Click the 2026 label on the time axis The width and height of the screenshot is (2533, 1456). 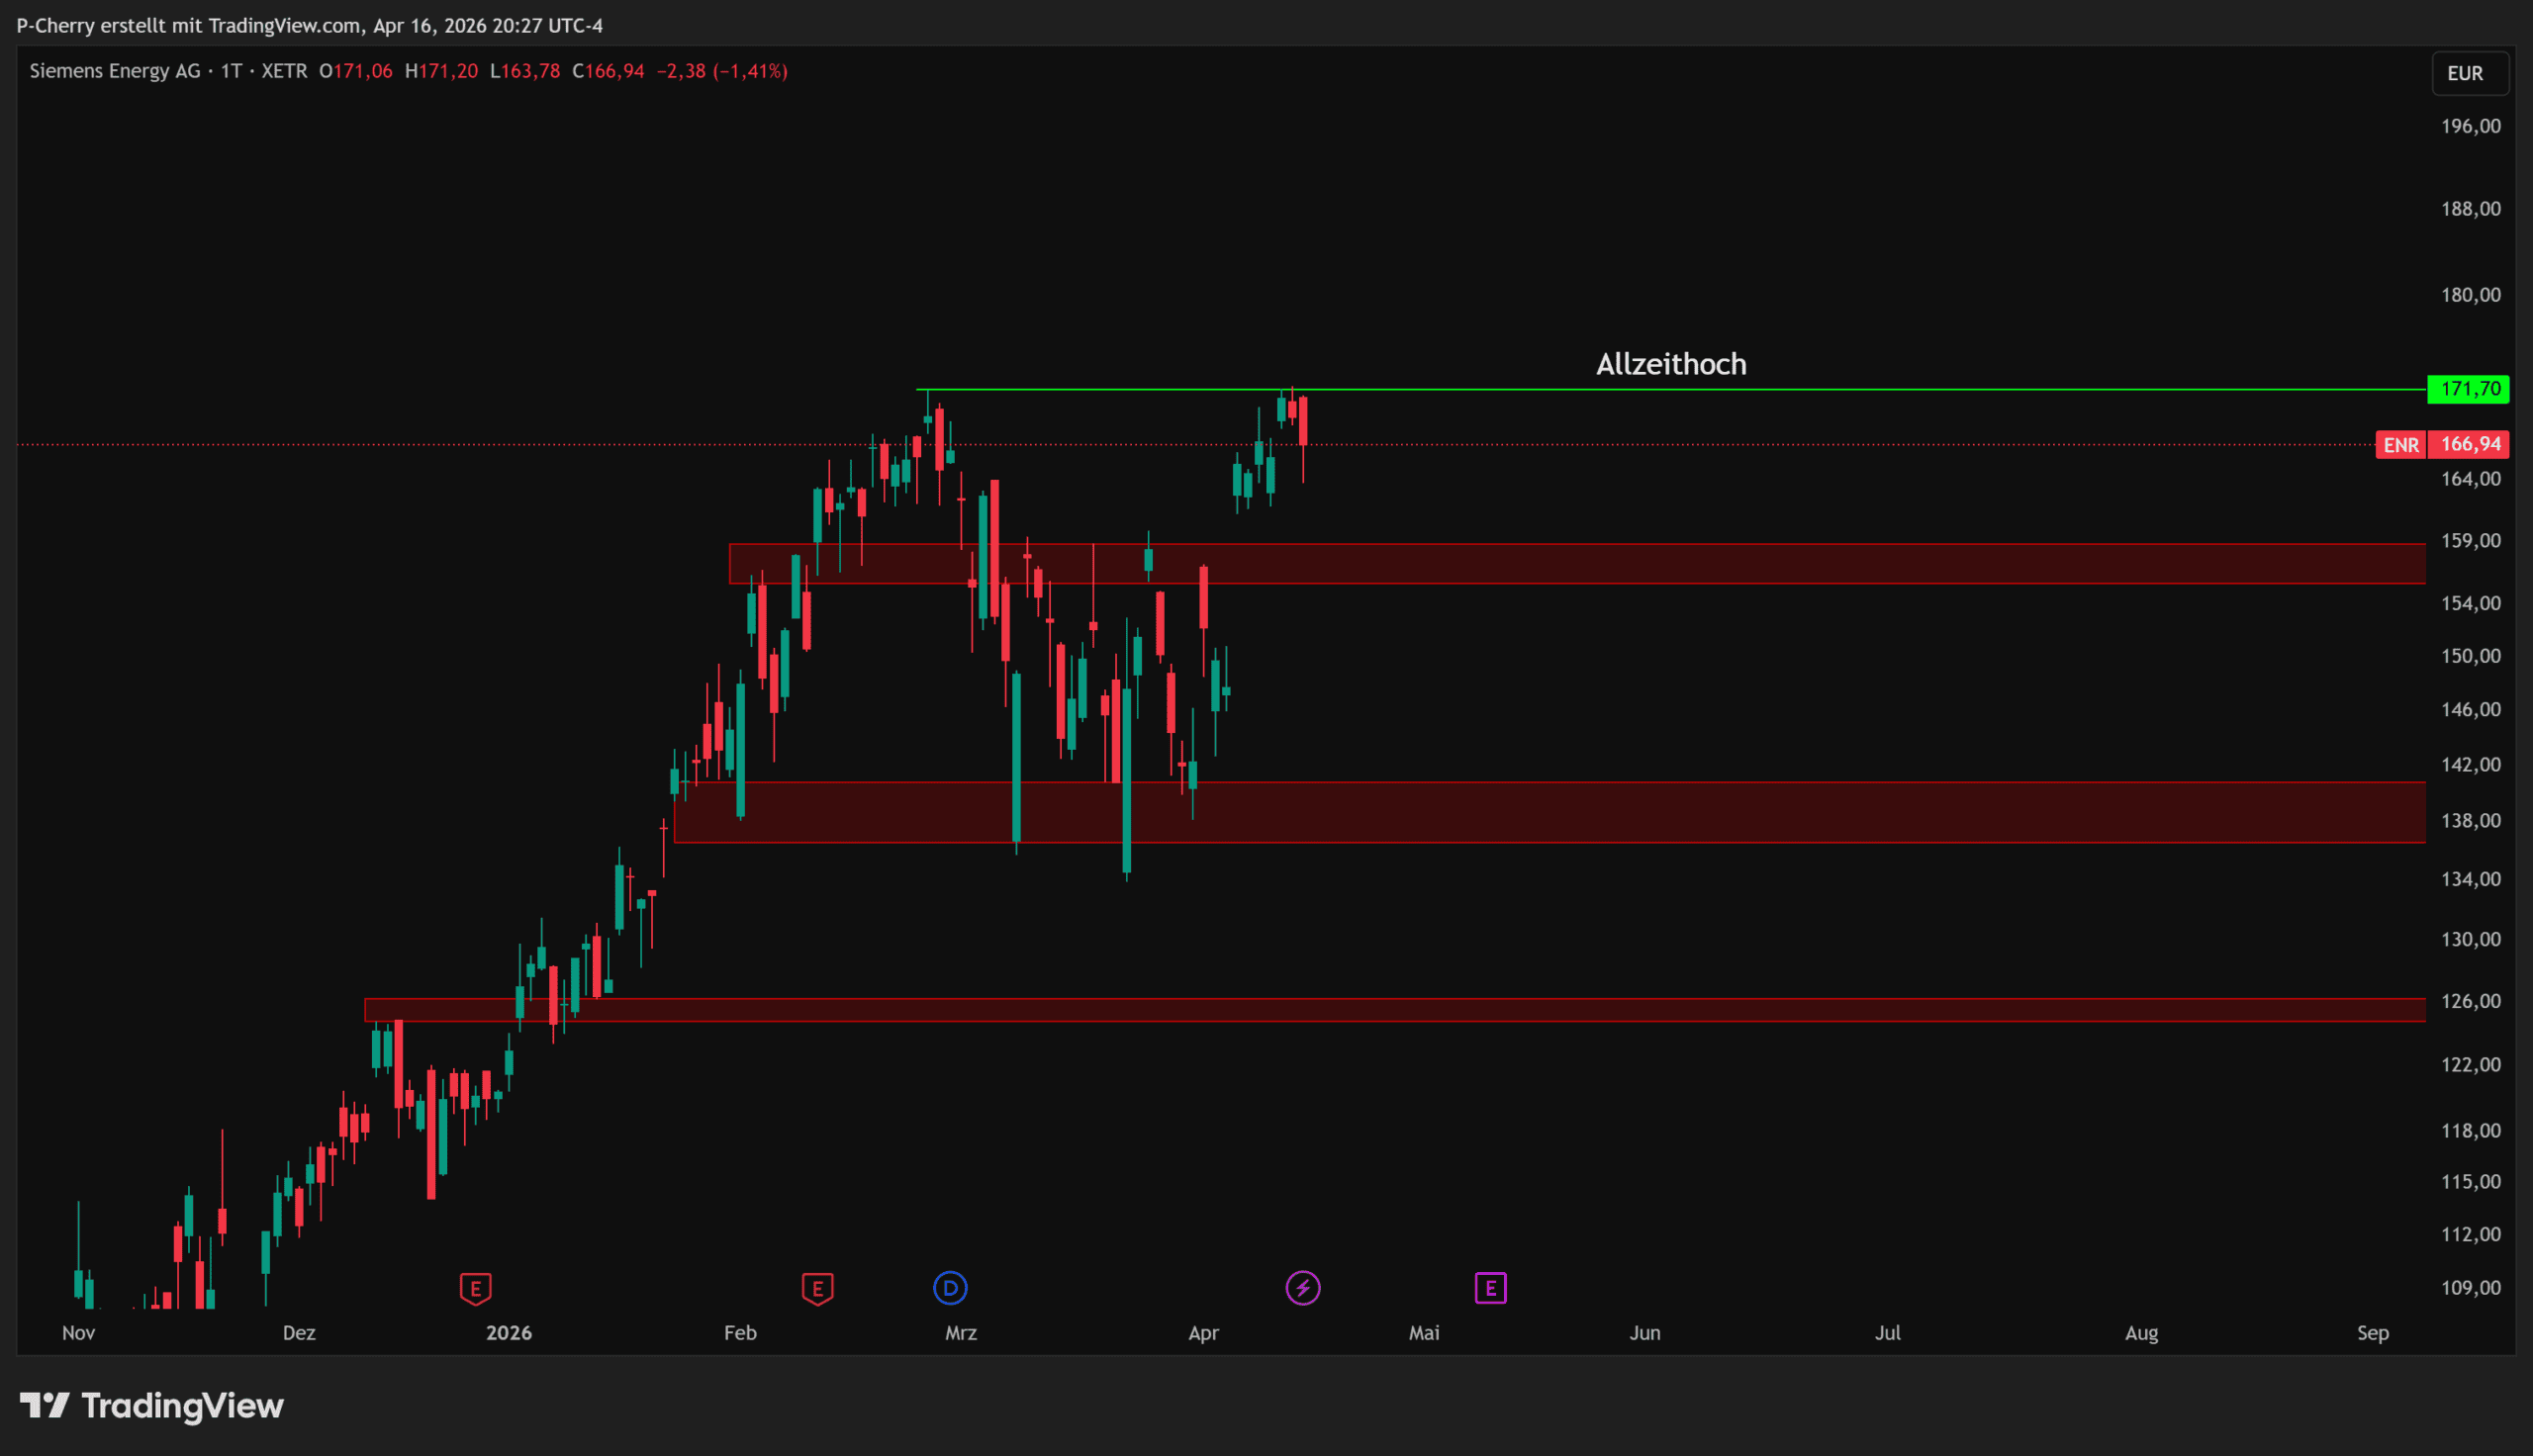508,1333
